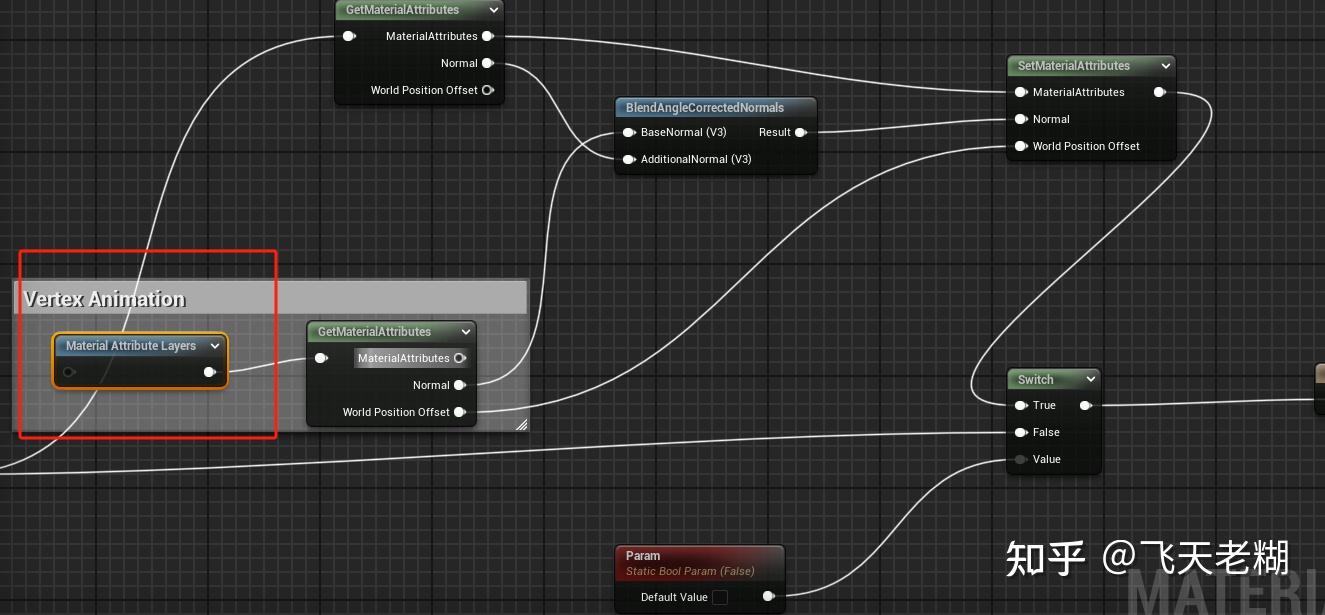Click the Value input pin on Switch node
Screen dimensions: 1325x615
[1018, 459]
